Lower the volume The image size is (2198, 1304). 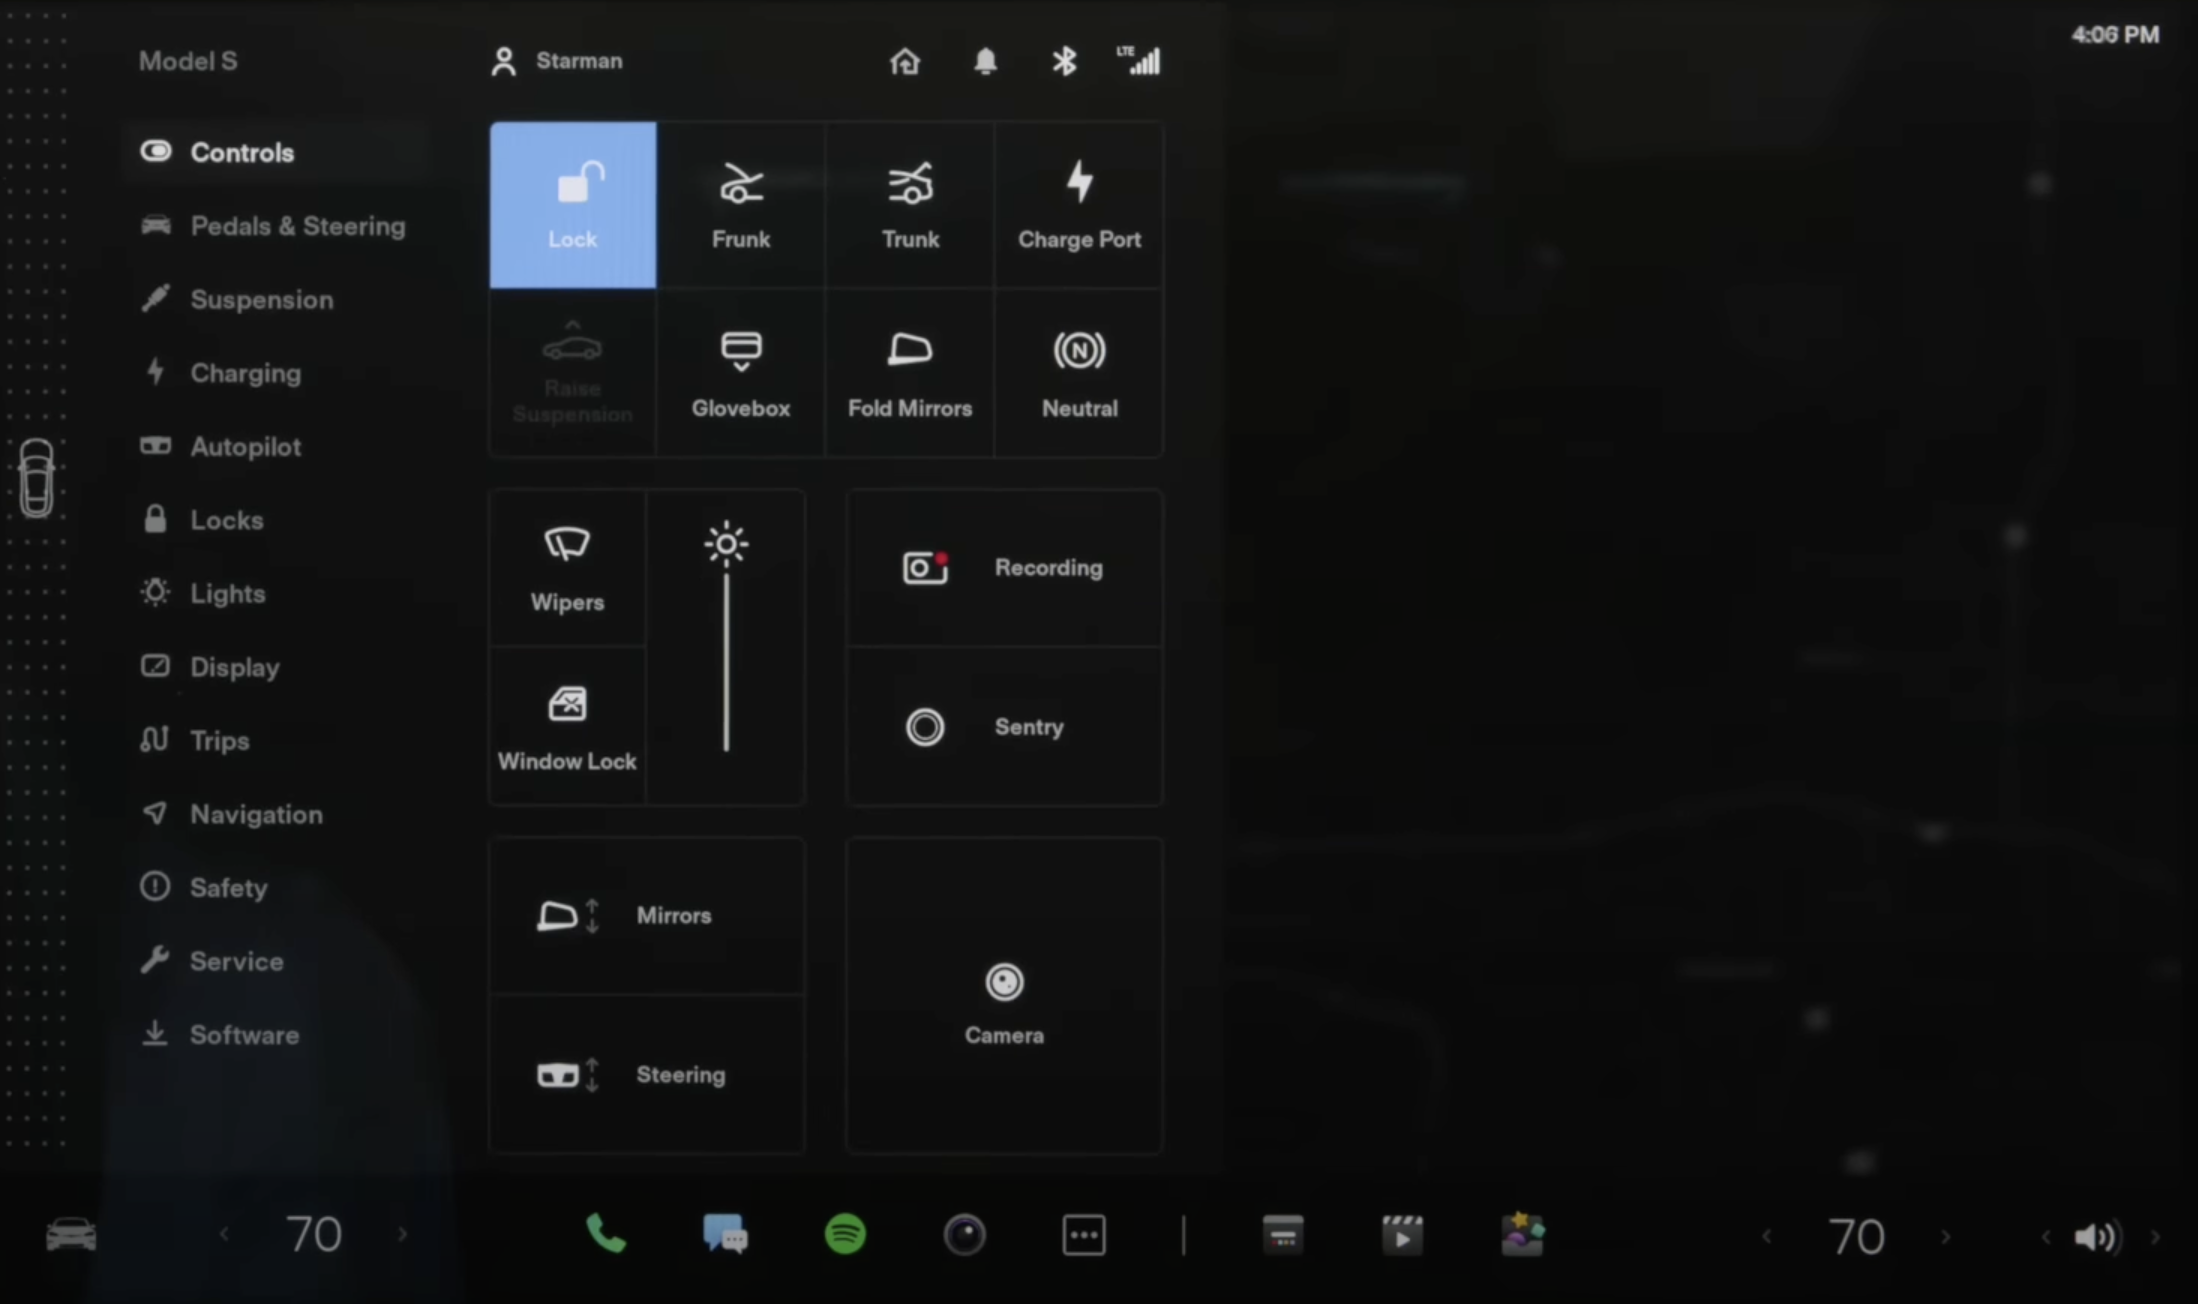(x=2046, y=1238)
